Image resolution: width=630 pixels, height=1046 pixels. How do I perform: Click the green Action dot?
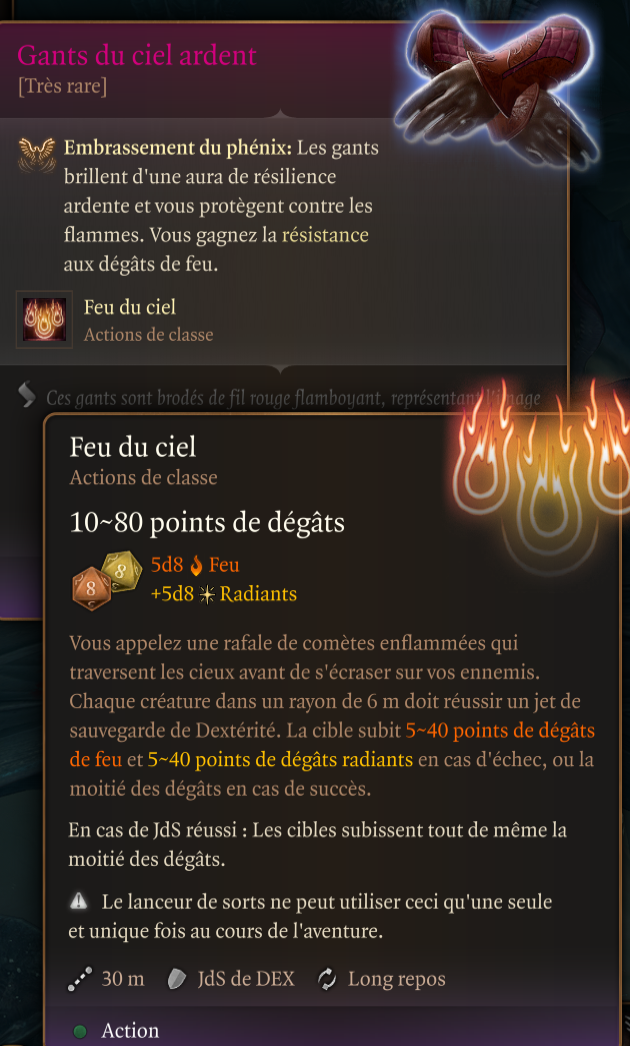(80, 1031)
